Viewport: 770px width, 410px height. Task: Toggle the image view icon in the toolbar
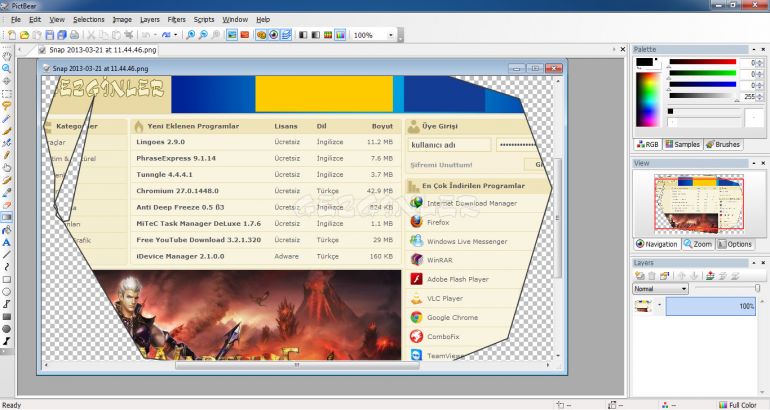pyautogui.click(x=232, y=35)
